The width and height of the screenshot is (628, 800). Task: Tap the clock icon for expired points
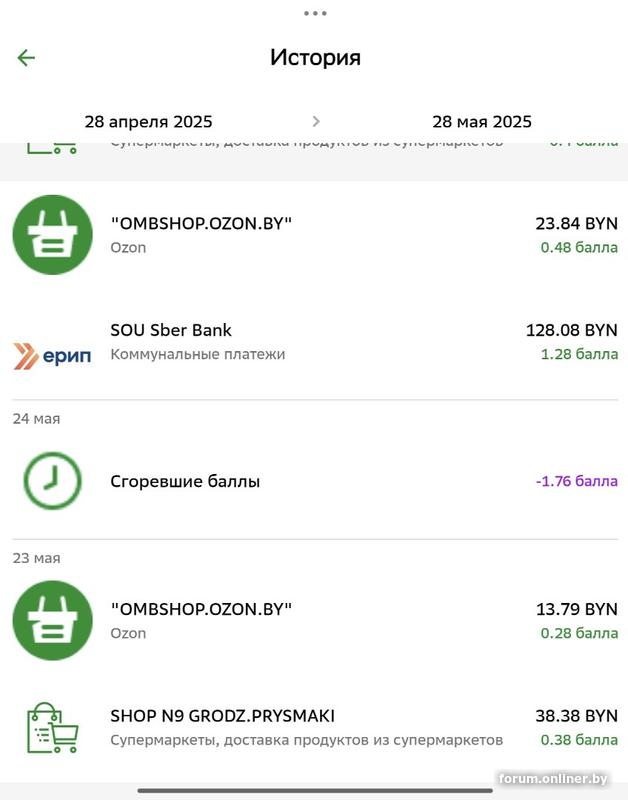pyautogui.click(x=52, y=481)
